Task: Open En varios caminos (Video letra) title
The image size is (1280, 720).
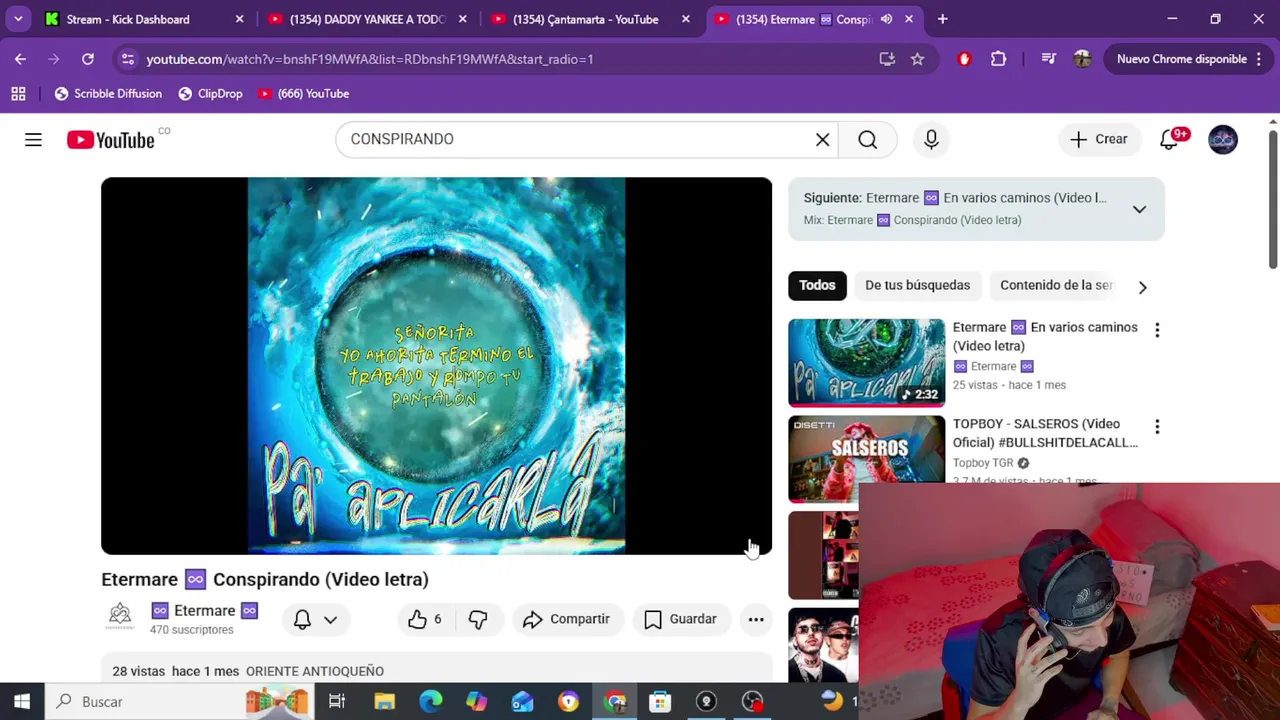Action: [x=1045, y=336]
